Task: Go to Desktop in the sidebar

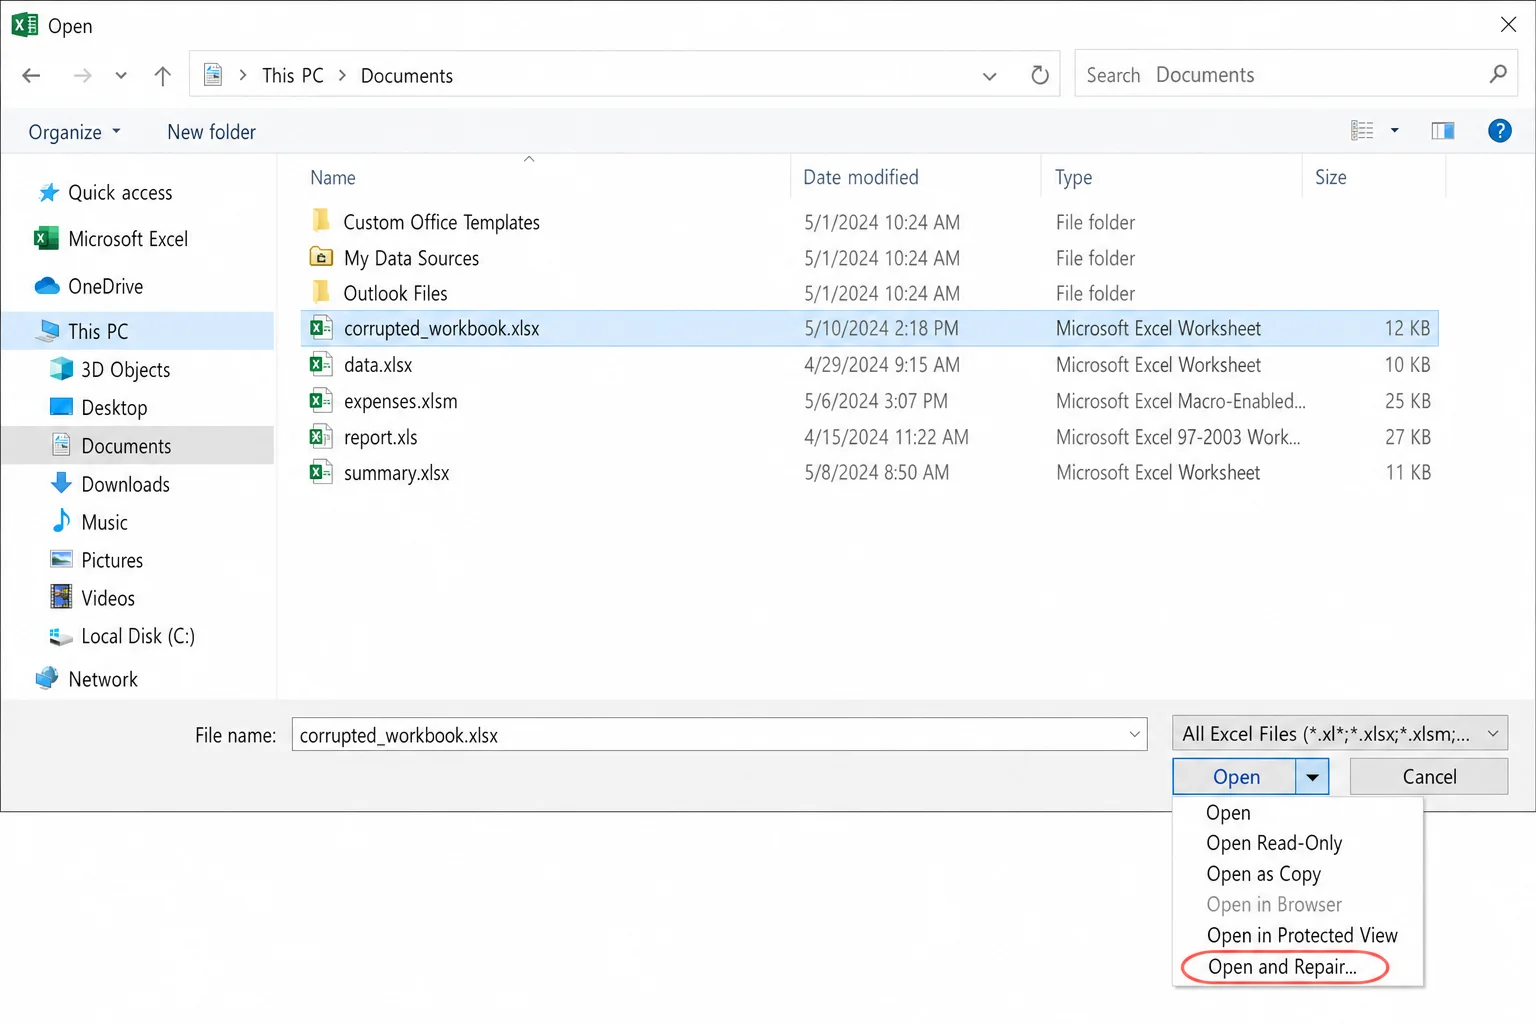Action: tap(114, 408)
